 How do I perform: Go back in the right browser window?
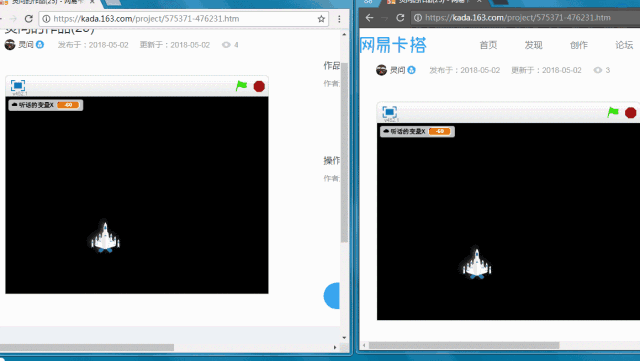369,18
